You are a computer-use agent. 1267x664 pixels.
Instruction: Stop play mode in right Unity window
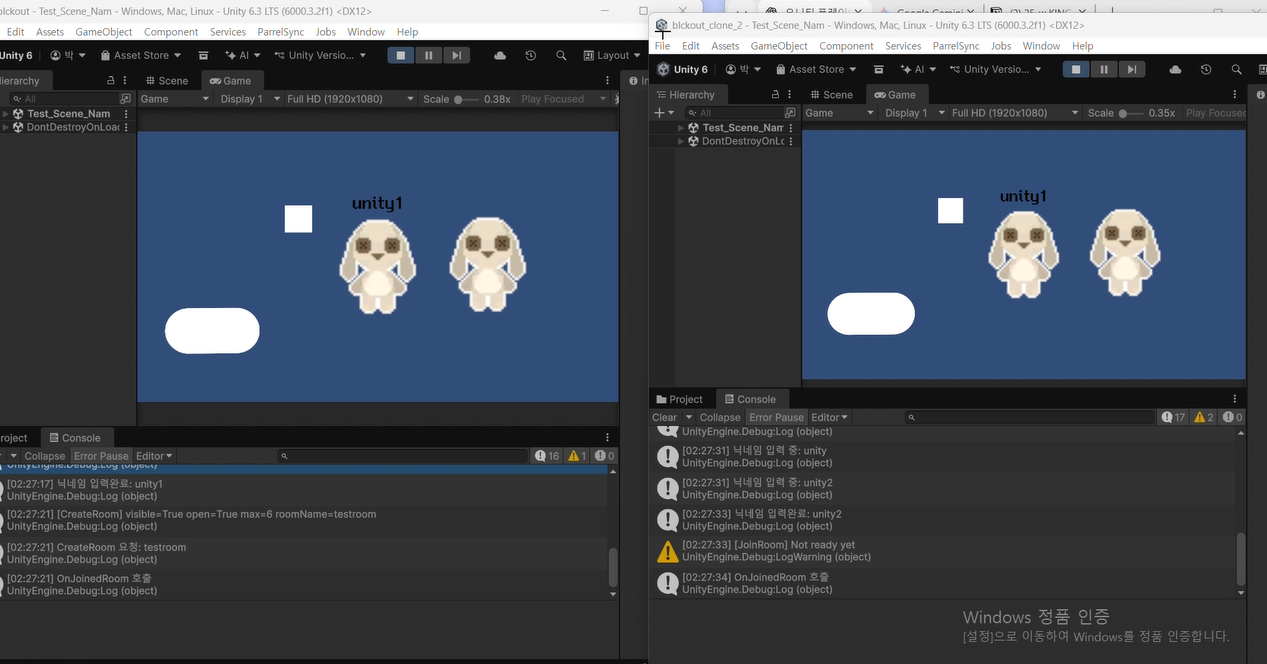click(x=1076, y=70)
